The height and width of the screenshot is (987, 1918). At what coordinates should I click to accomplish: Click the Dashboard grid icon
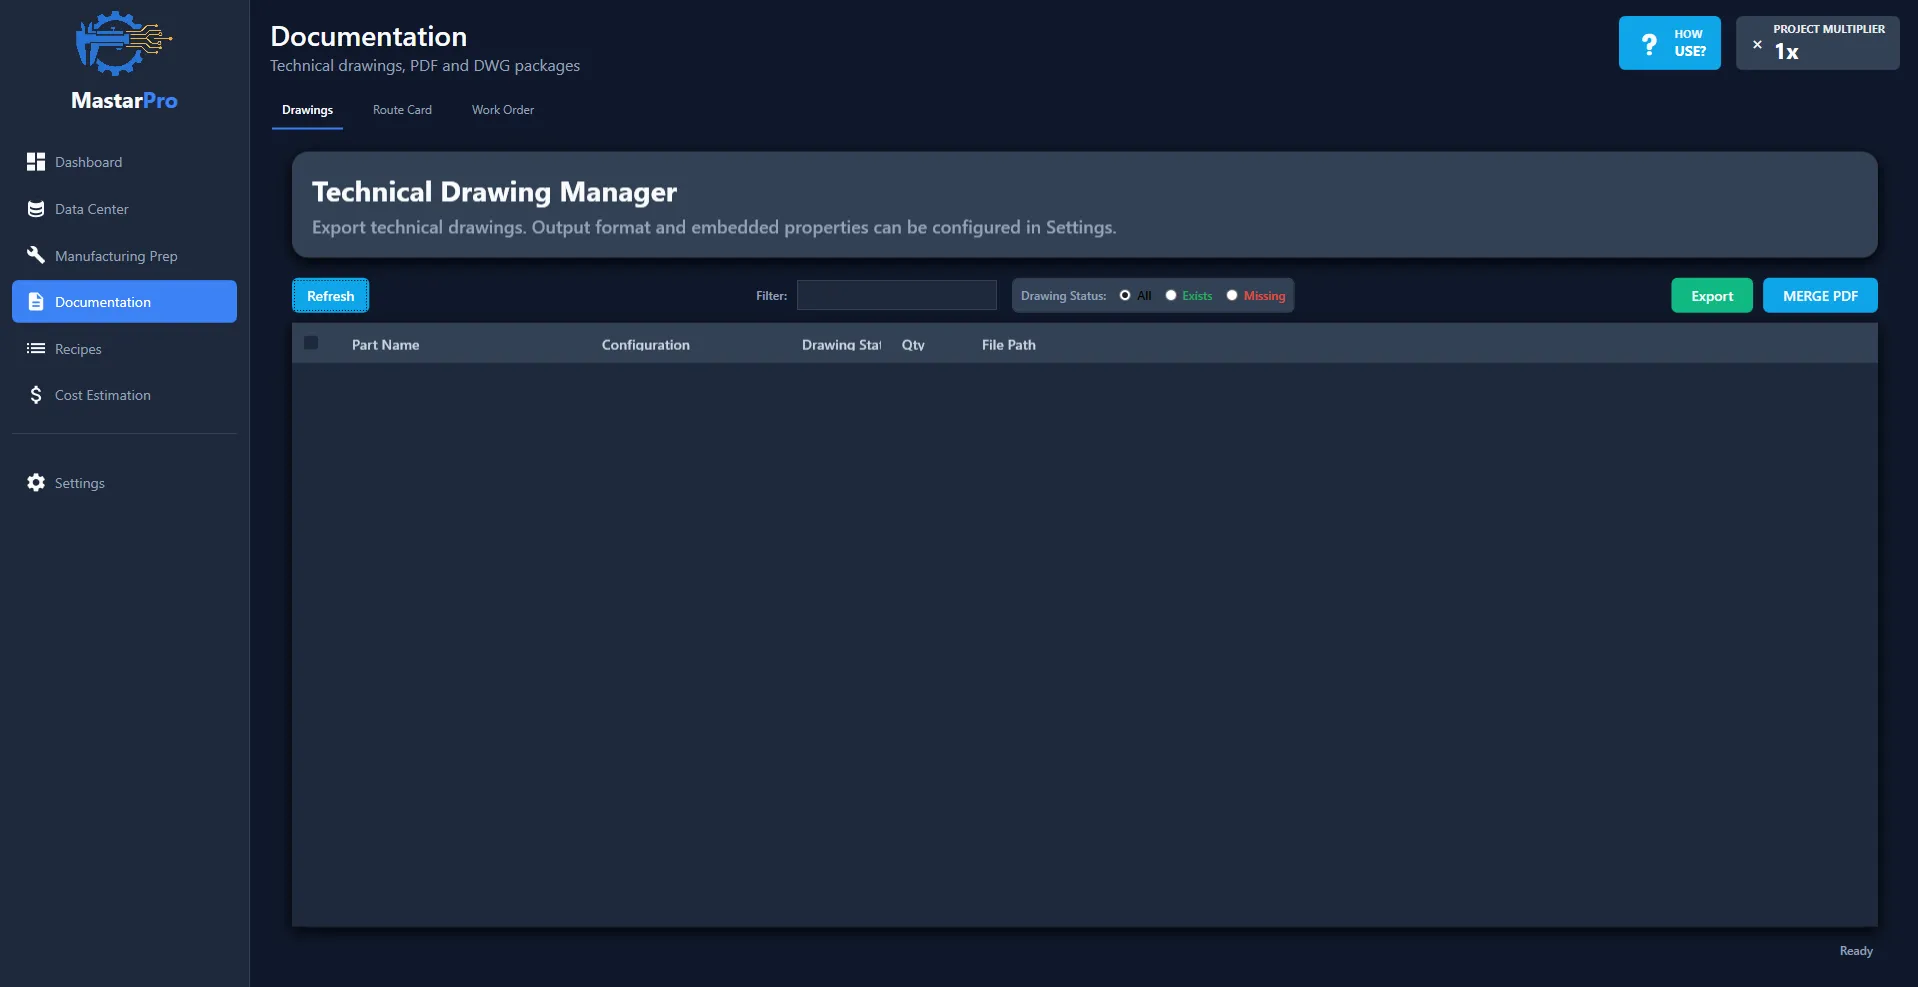[36, 162]
